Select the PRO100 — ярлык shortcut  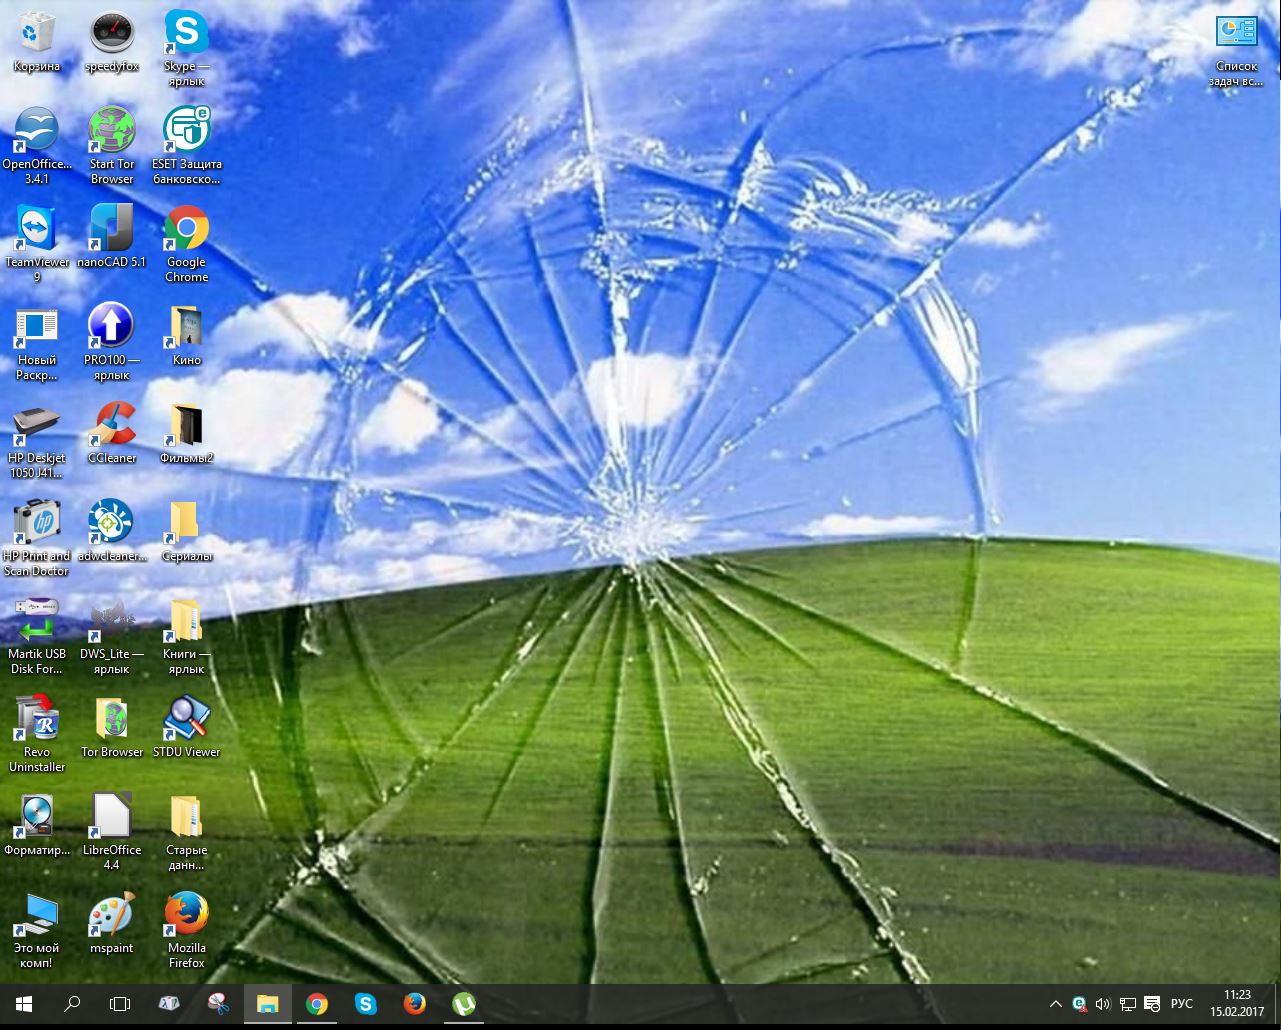(x=111, y=343)
